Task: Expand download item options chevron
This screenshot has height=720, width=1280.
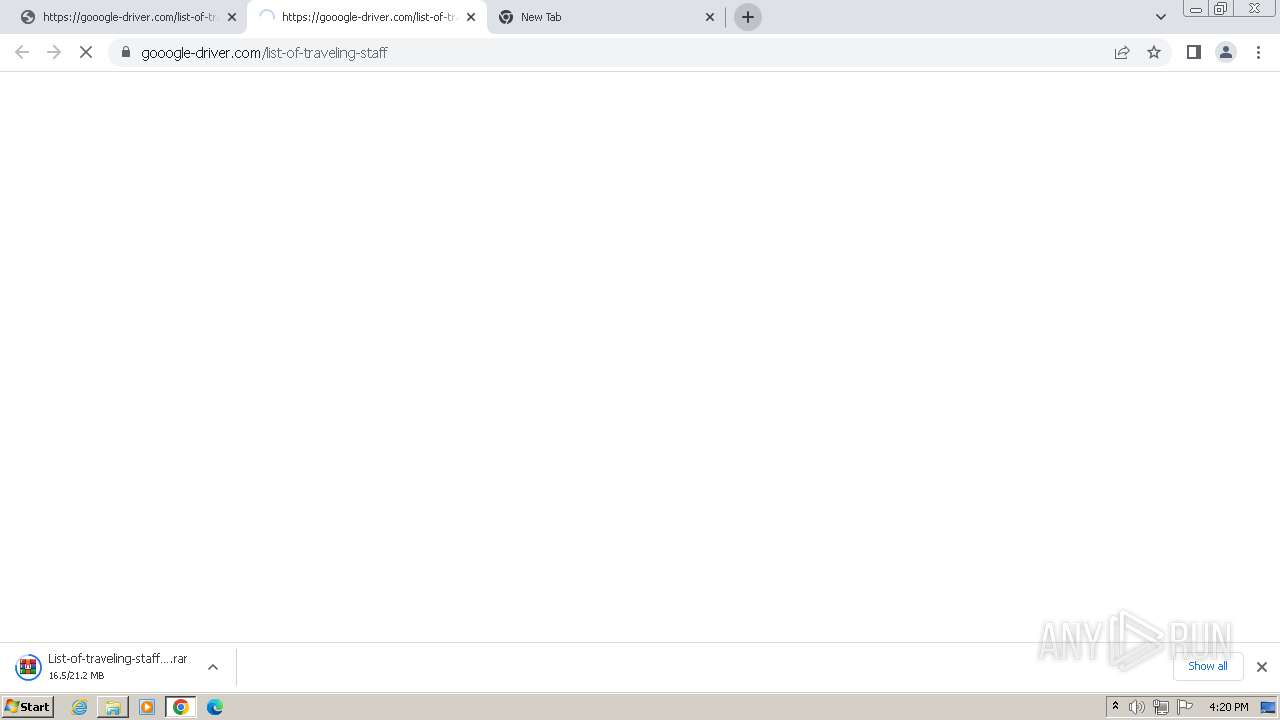Action: point(213,667)
